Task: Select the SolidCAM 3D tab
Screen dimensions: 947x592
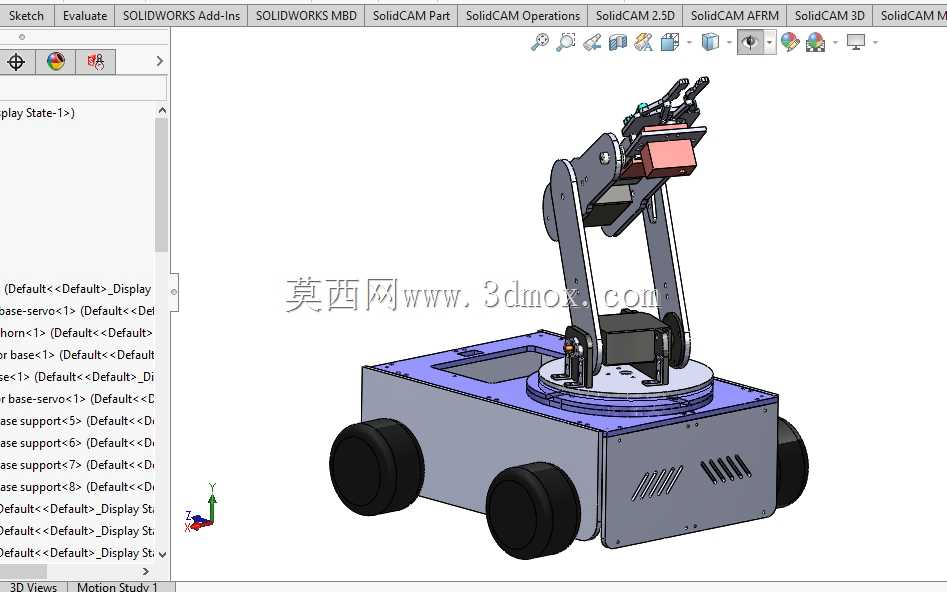Action: click(829, 16)
